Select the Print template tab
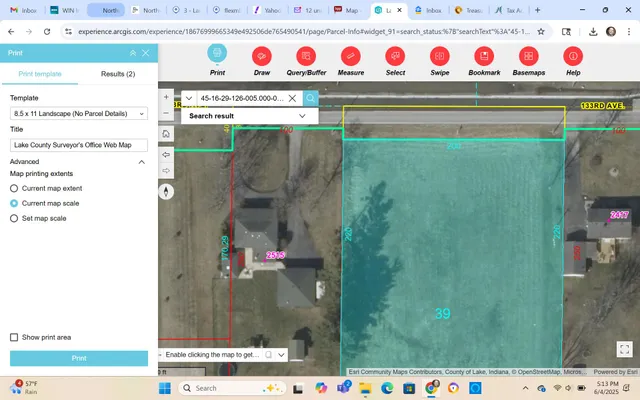The height and width of the screenshot is (400, 640). [x=39, y=74]
